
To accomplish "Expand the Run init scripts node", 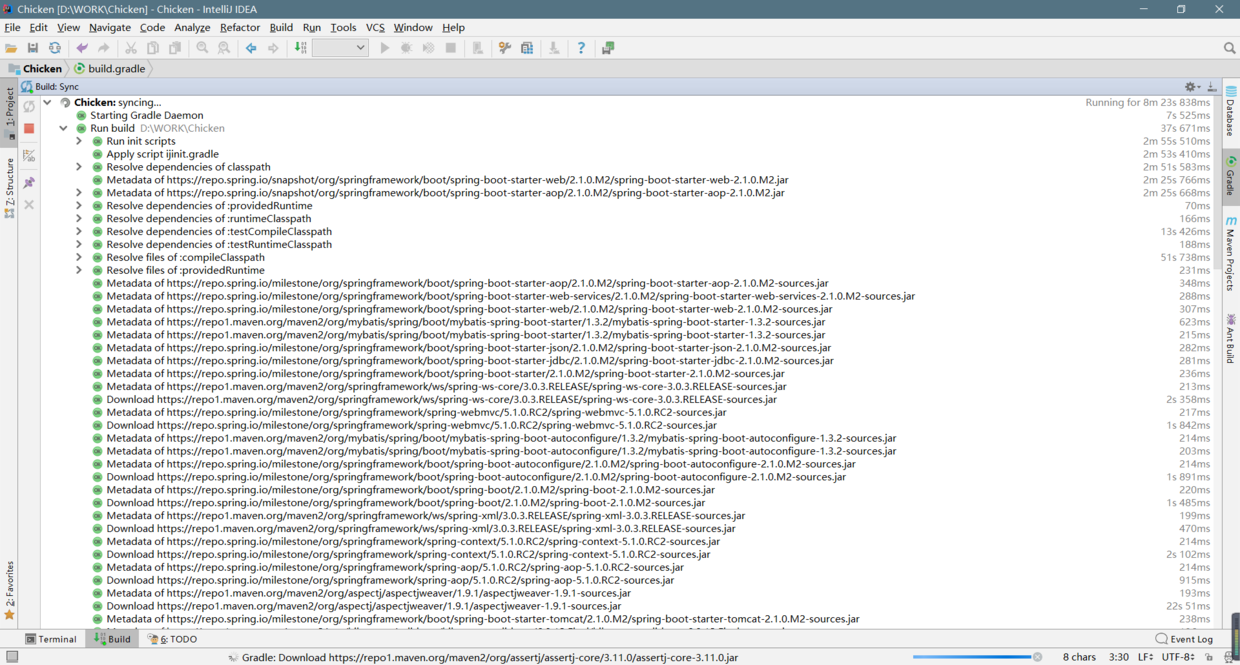I will [x=79, y=142].
